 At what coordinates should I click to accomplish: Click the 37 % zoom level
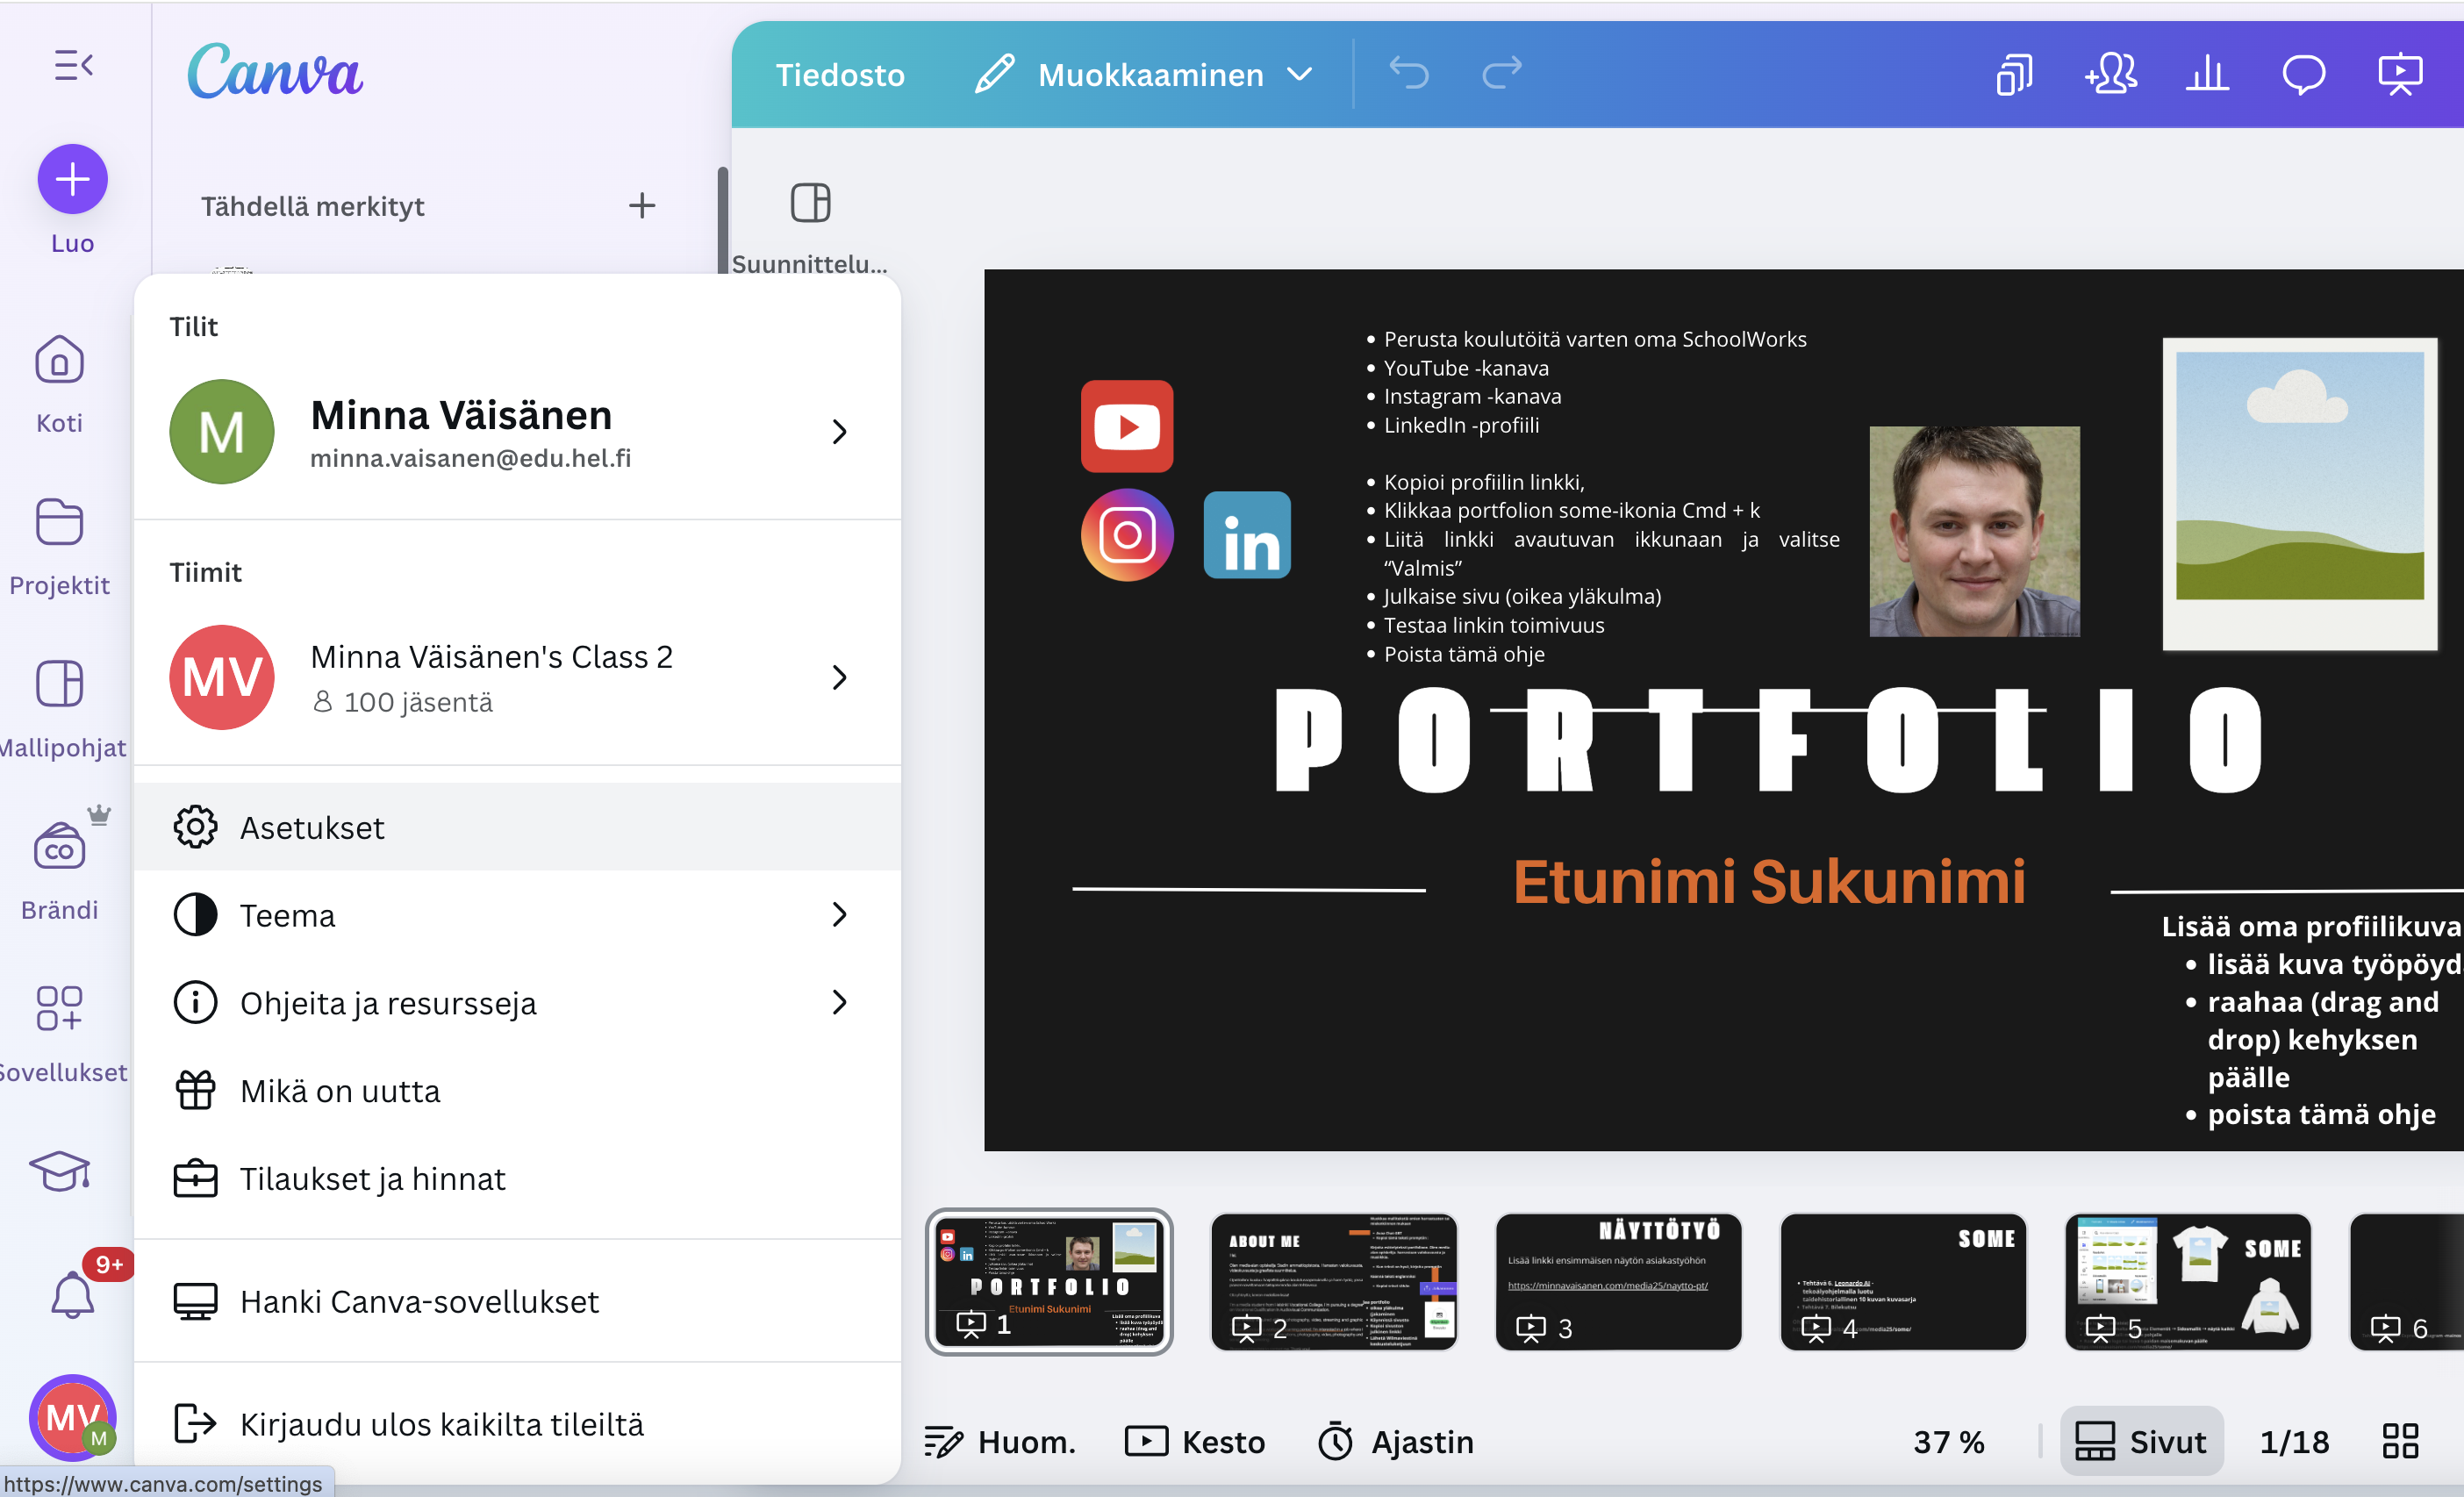point(1948,1441)
